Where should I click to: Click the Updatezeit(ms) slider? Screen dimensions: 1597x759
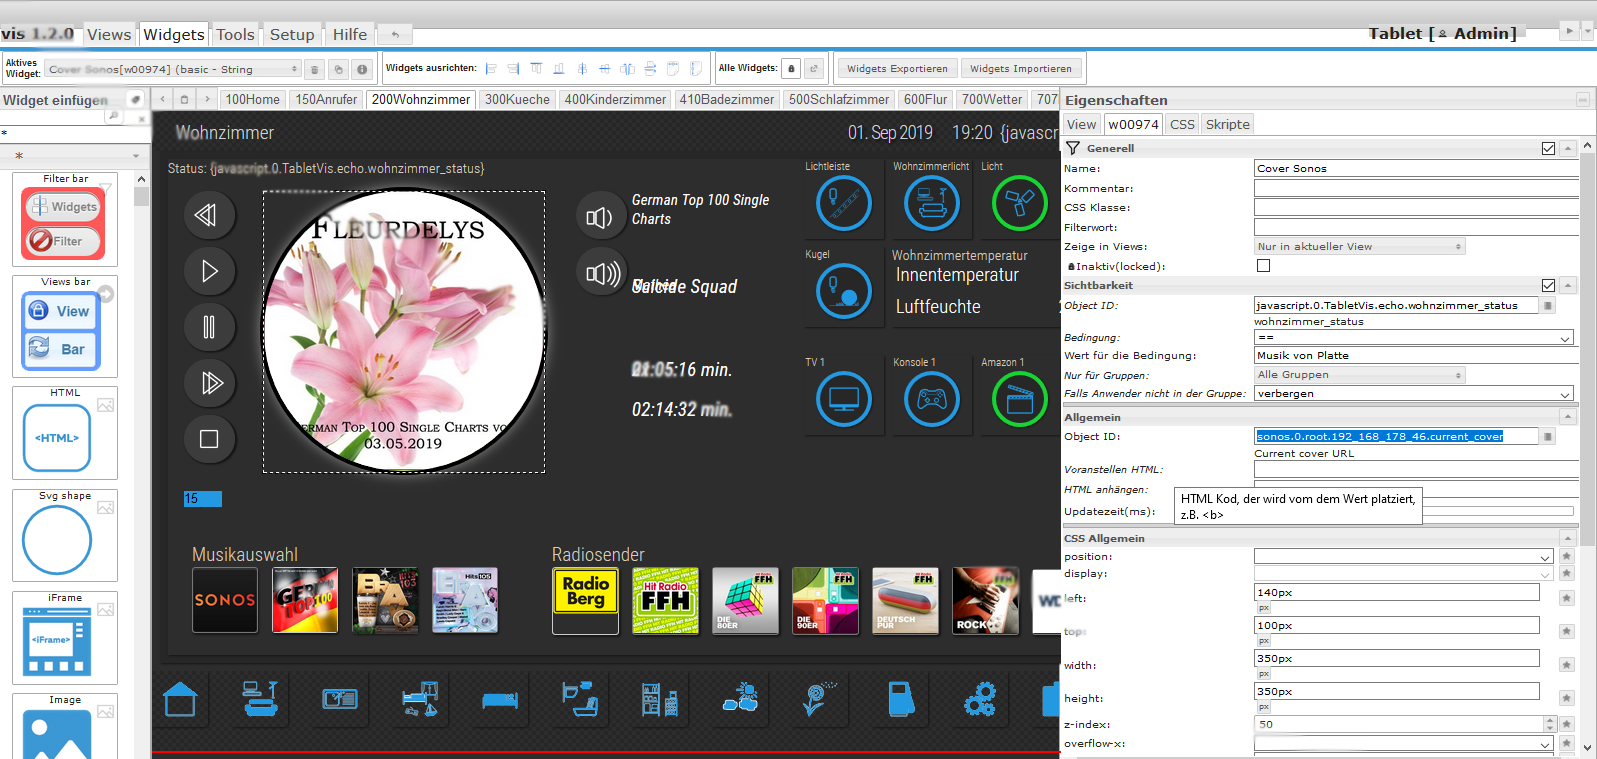coord(1497,511)
